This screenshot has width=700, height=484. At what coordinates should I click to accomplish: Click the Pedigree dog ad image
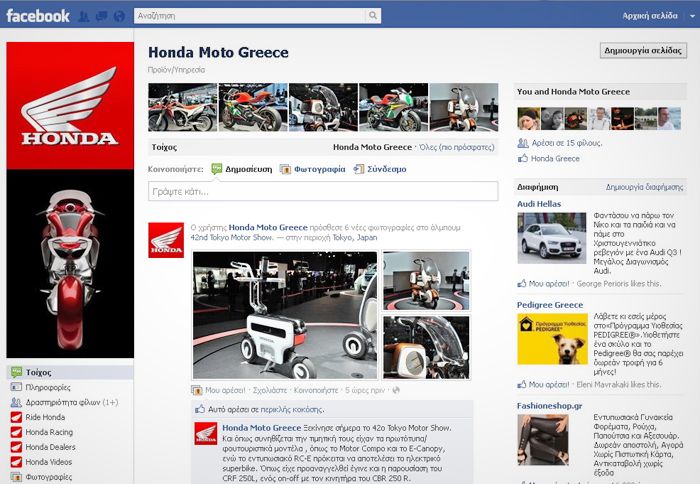tap(553, 339)
